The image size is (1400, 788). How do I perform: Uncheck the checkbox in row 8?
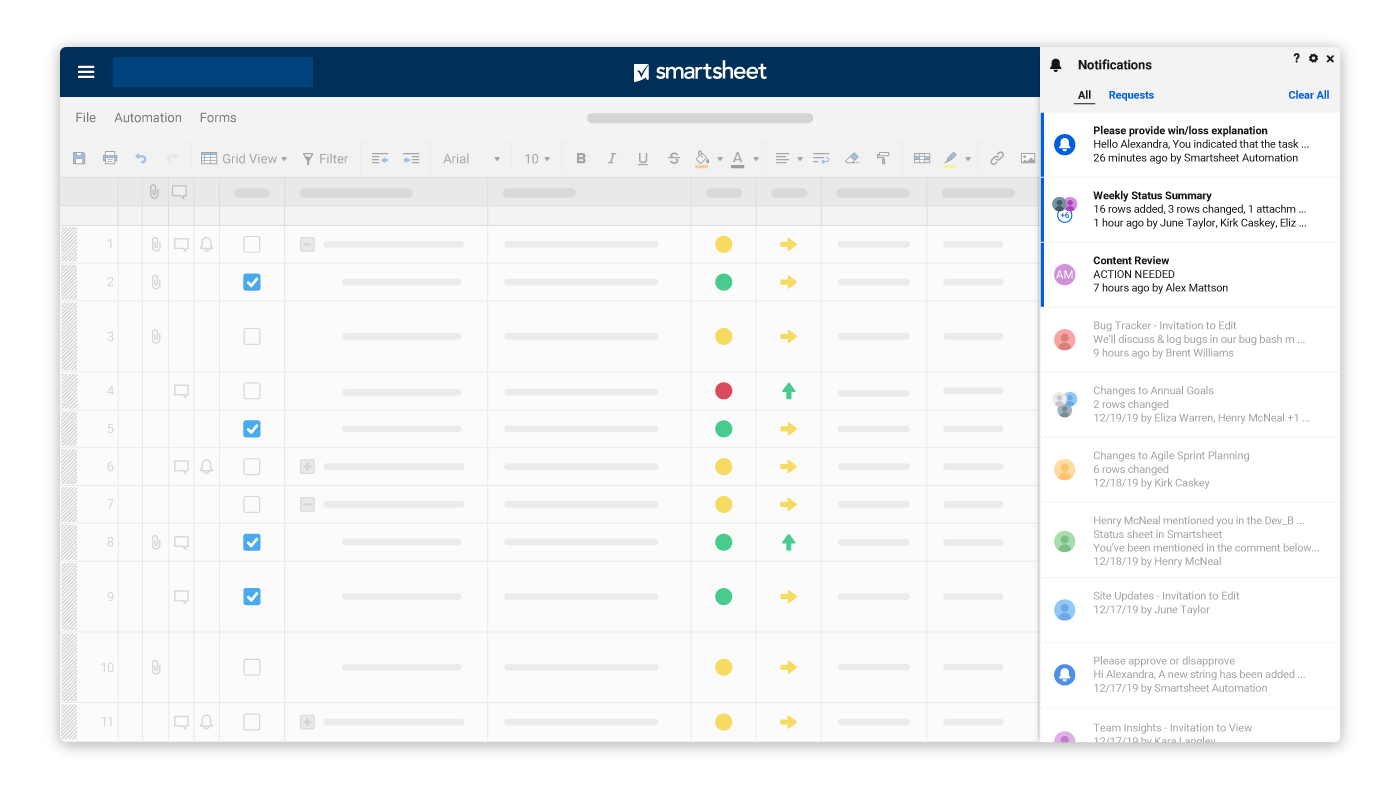(x=252, y=542)
